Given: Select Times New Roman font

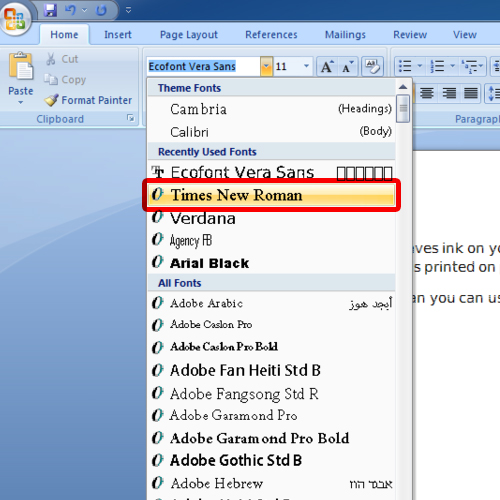Looking at the screenshot, I should click(x=271, y=195).
